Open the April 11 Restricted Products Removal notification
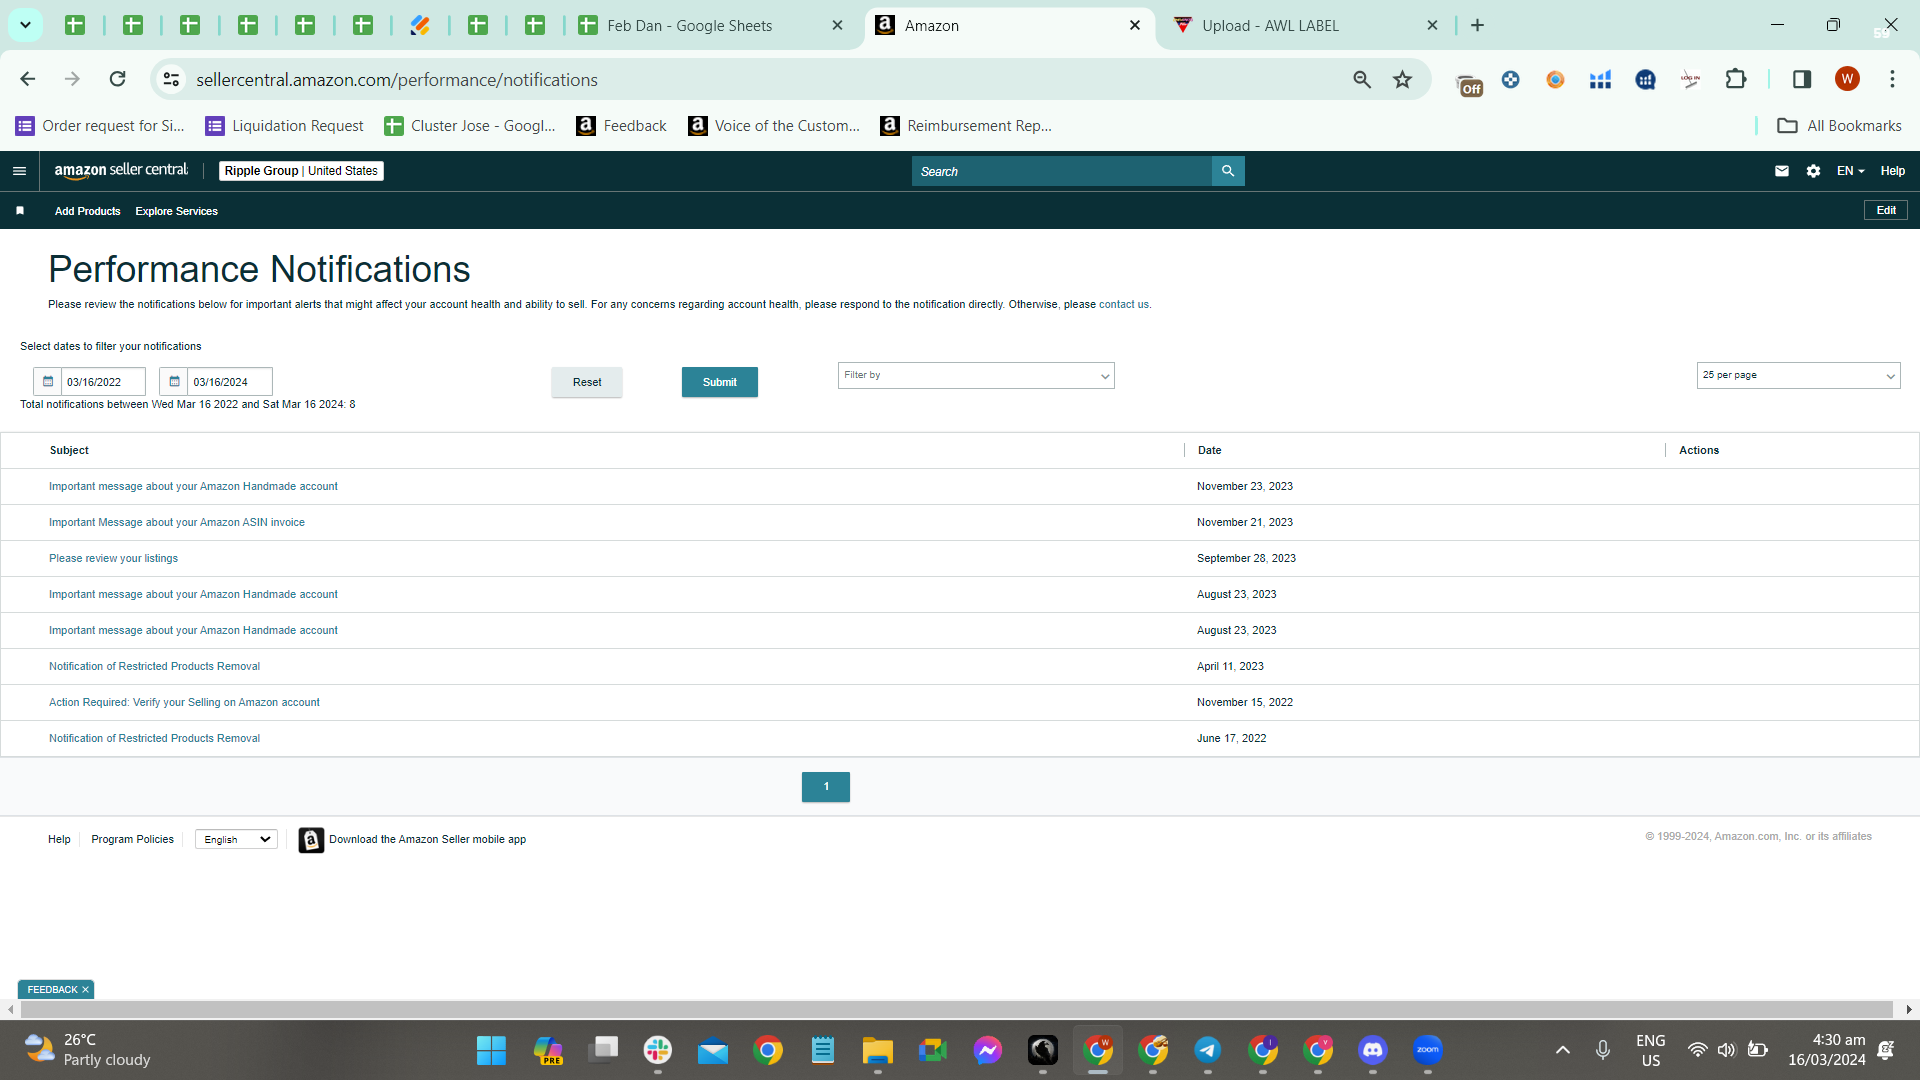This screenshot has width=1920, height=1080. tap(155, 666)
